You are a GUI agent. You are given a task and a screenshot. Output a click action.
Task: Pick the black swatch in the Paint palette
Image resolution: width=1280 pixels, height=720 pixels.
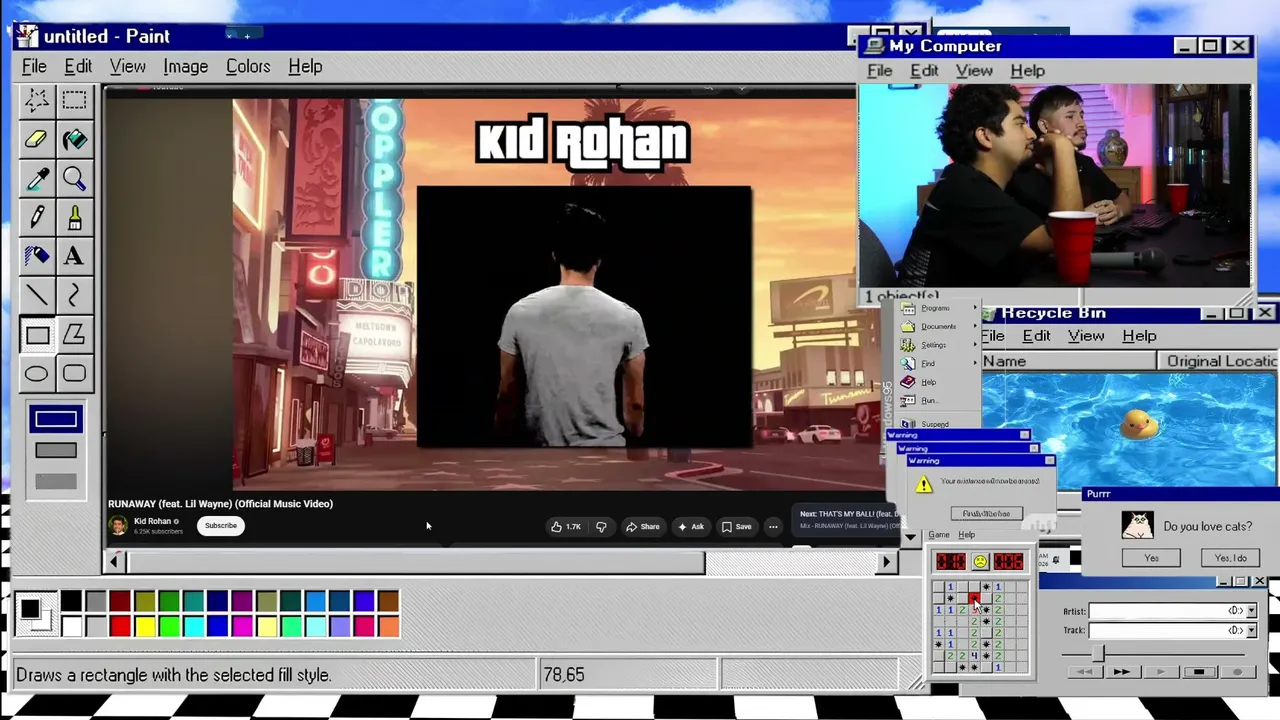(x=71, y=601)
